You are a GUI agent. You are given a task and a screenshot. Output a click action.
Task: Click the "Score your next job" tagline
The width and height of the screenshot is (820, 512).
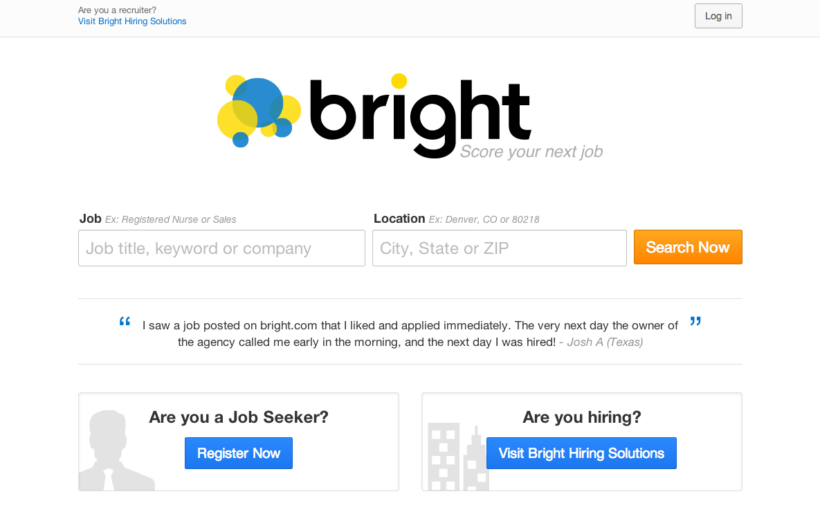531,152
